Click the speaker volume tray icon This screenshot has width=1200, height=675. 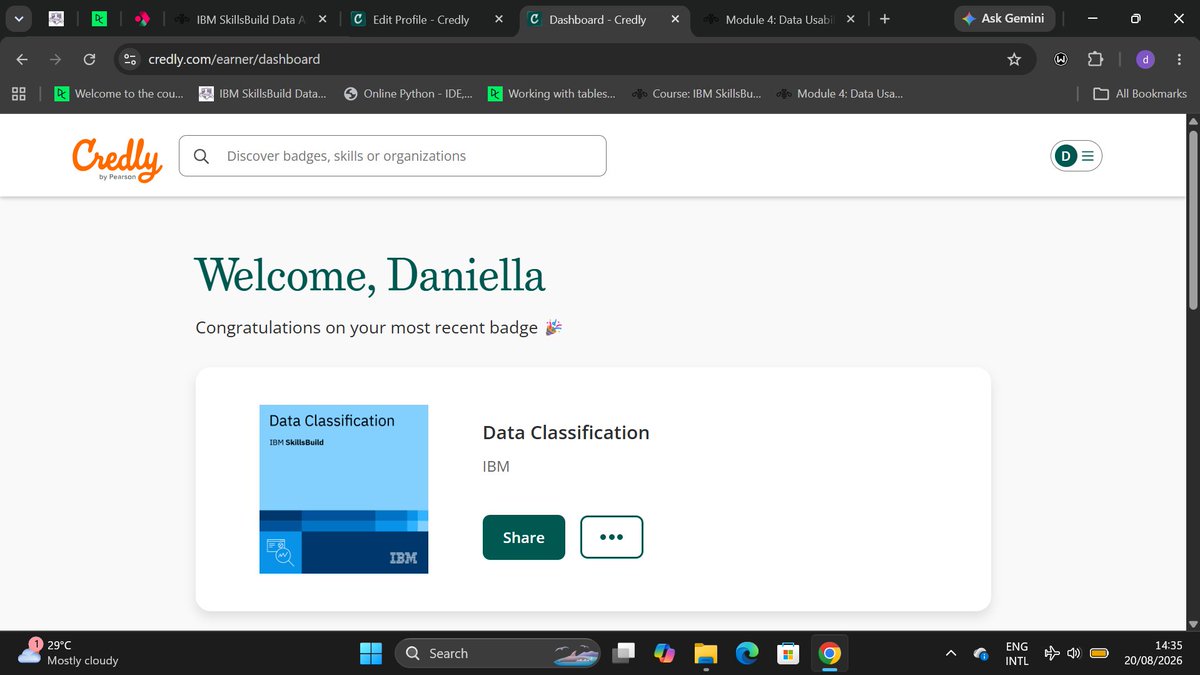click(x=1074, y=653)
